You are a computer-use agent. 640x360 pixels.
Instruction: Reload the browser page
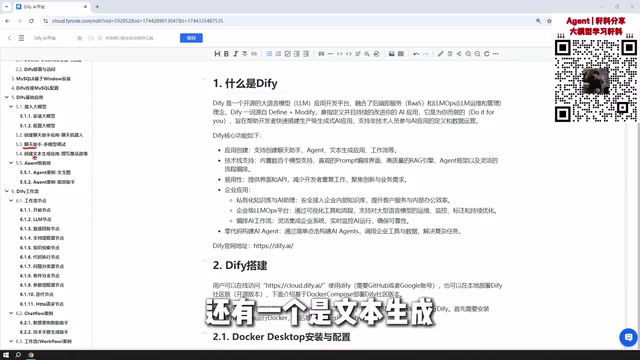(x=31, y=21)
